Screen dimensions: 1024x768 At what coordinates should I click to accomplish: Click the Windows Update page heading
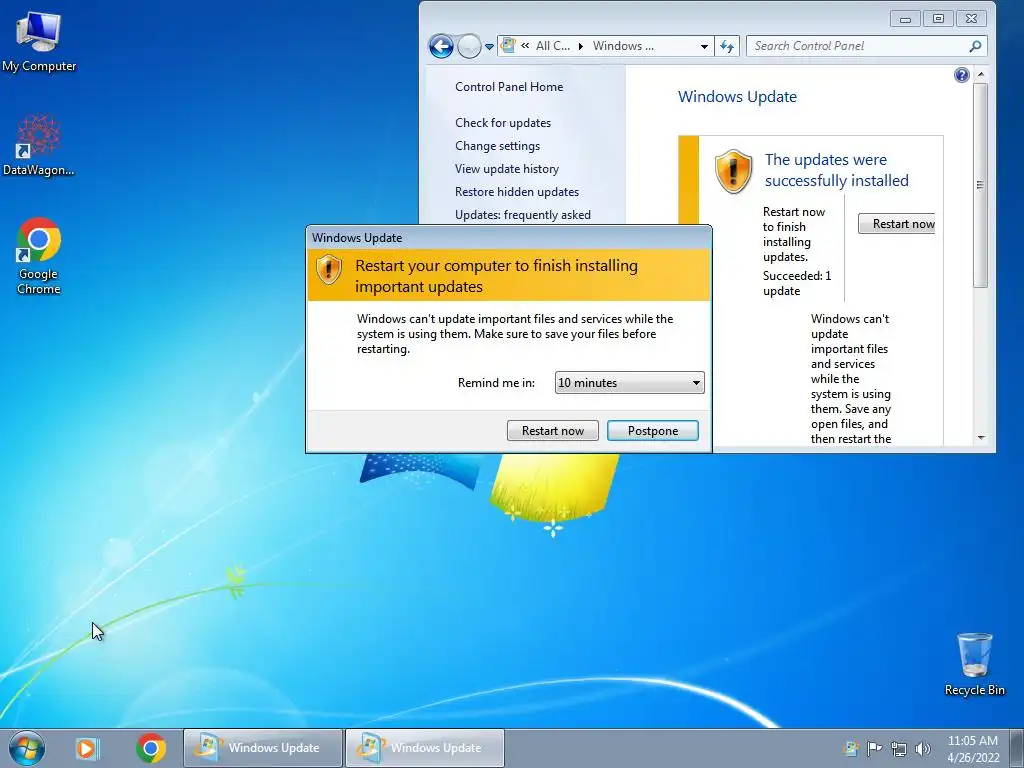[x=737, y=97]
